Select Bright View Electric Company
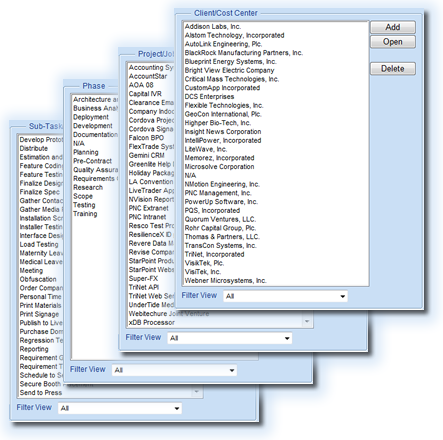 point(229,70)
